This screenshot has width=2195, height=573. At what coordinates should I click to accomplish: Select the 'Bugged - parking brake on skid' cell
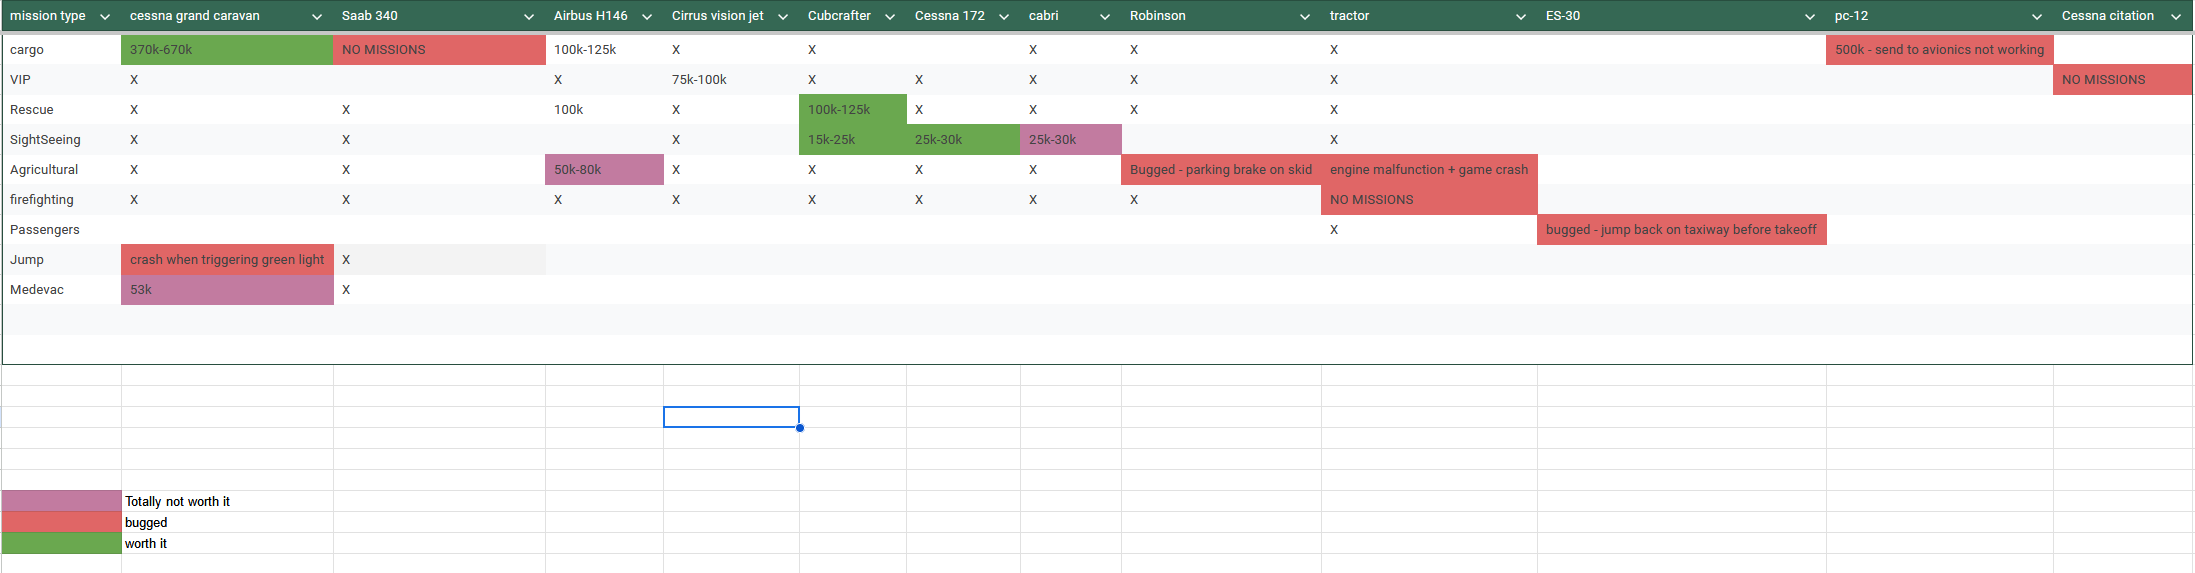pyautogui.click(x=1221, y=170)
